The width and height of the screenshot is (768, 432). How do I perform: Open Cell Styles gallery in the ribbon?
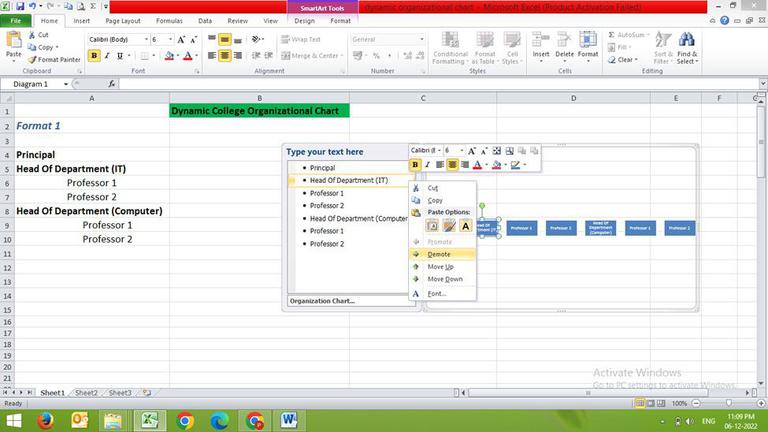tap(512, 48)
